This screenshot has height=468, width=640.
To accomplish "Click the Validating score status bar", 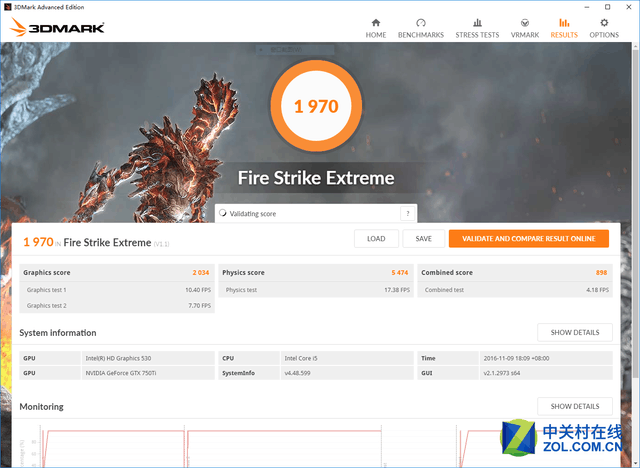I will point(316,213).
